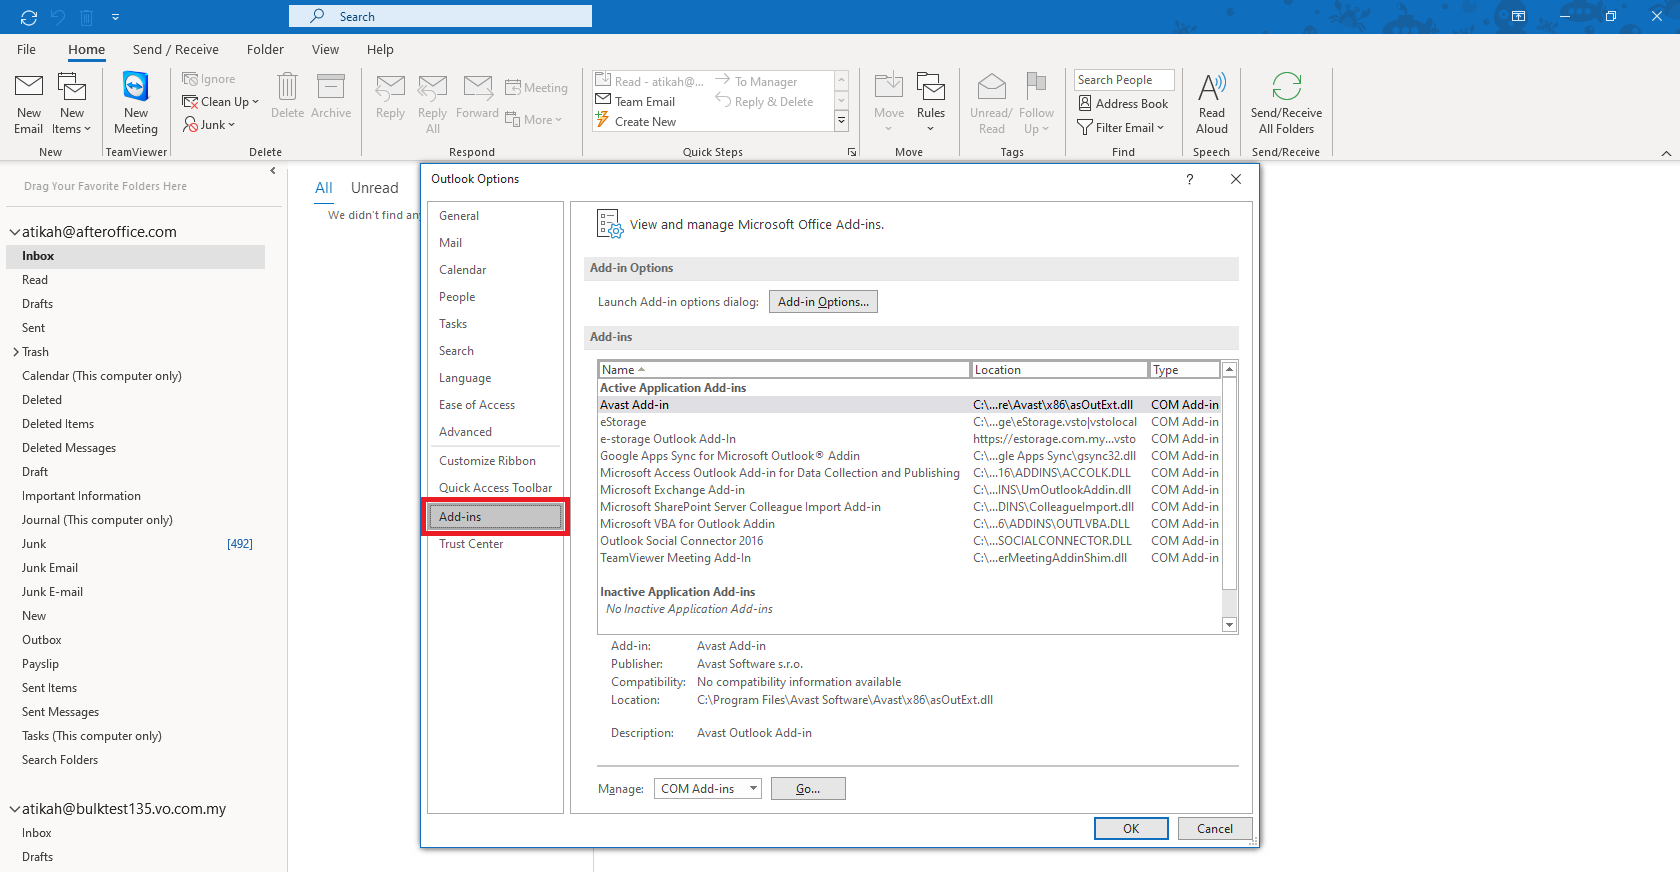Open the Address Book
The height and width of the screenshot is (872, 1680).
1123,104
